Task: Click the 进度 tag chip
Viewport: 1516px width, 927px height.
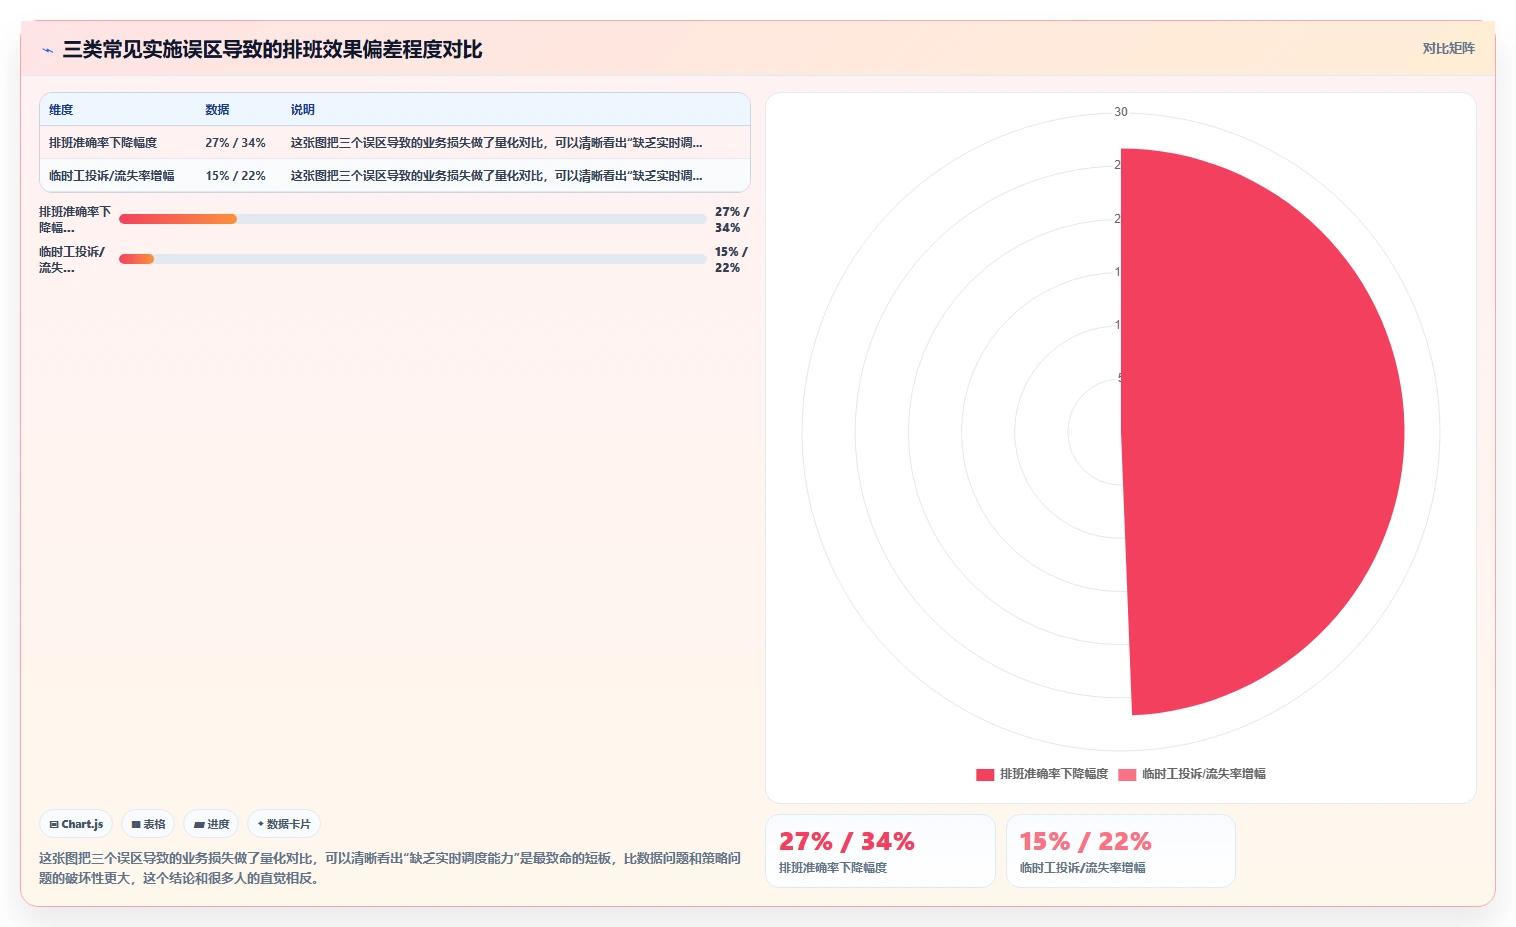Action: point(211,824)
